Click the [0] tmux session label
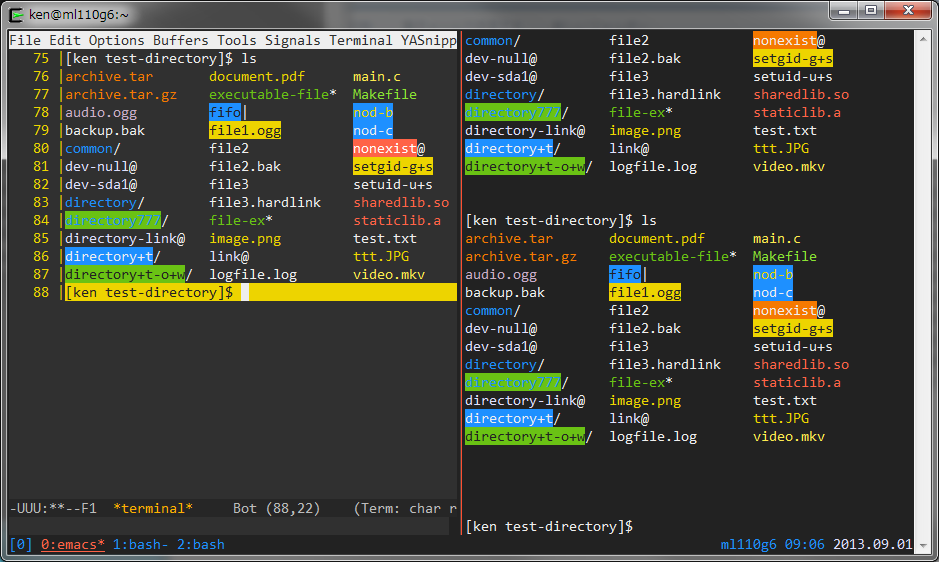Screen dimensions: 939x562 coord(21,545)
